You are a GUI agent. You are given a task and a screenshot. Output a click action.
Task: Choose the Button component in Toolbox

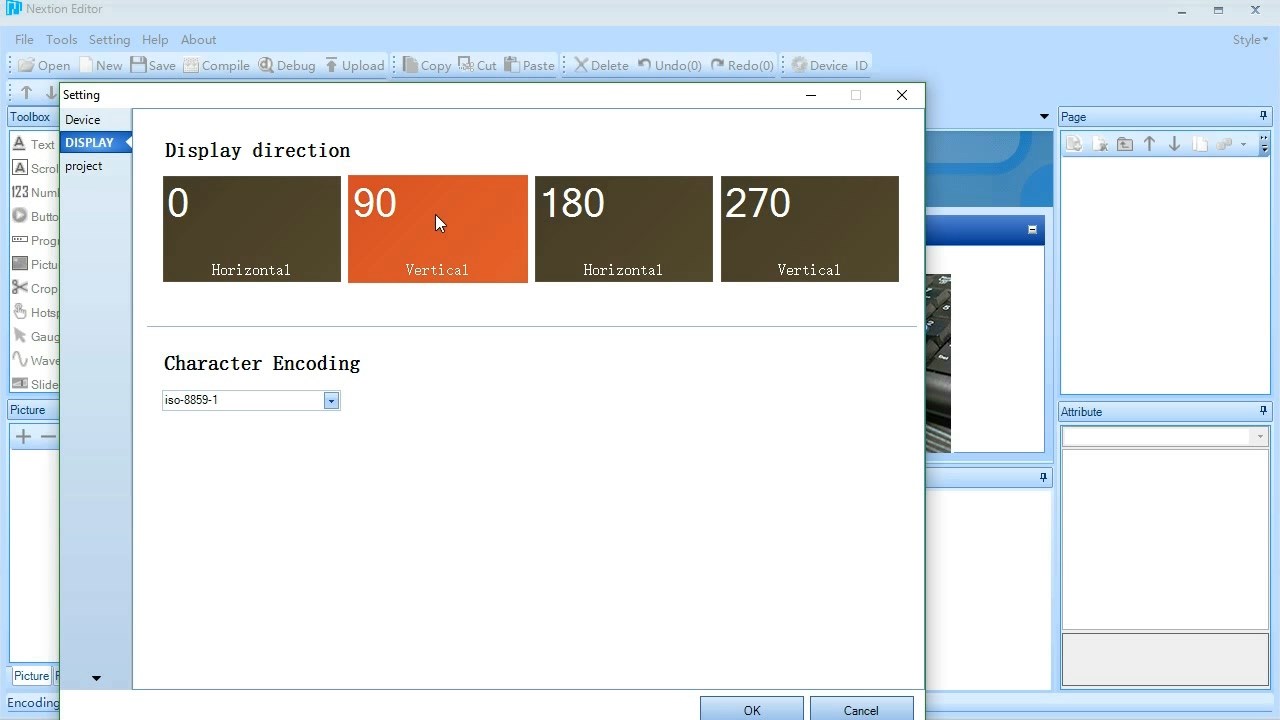[33, 216]
